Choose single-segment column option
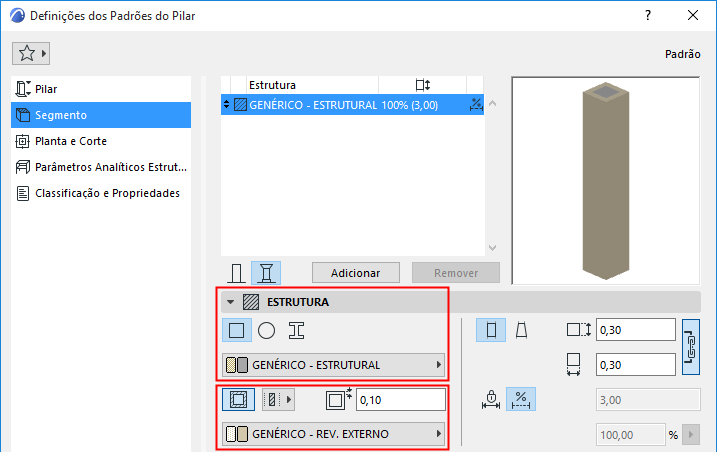The image size is (717, 452). click(236, 273)
